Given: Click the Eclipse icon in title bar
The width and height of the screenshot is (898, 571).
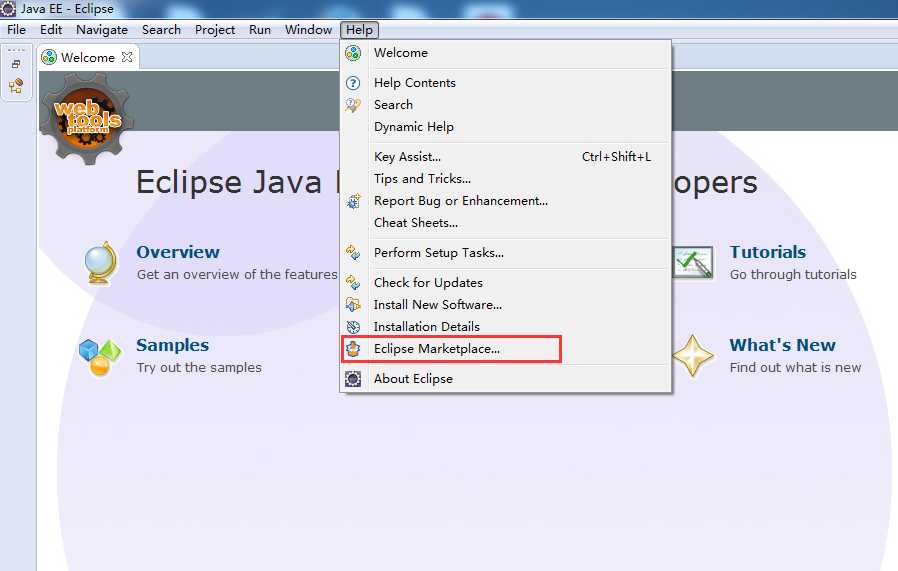Looking at the screenshot, I should tap(8, 9).
